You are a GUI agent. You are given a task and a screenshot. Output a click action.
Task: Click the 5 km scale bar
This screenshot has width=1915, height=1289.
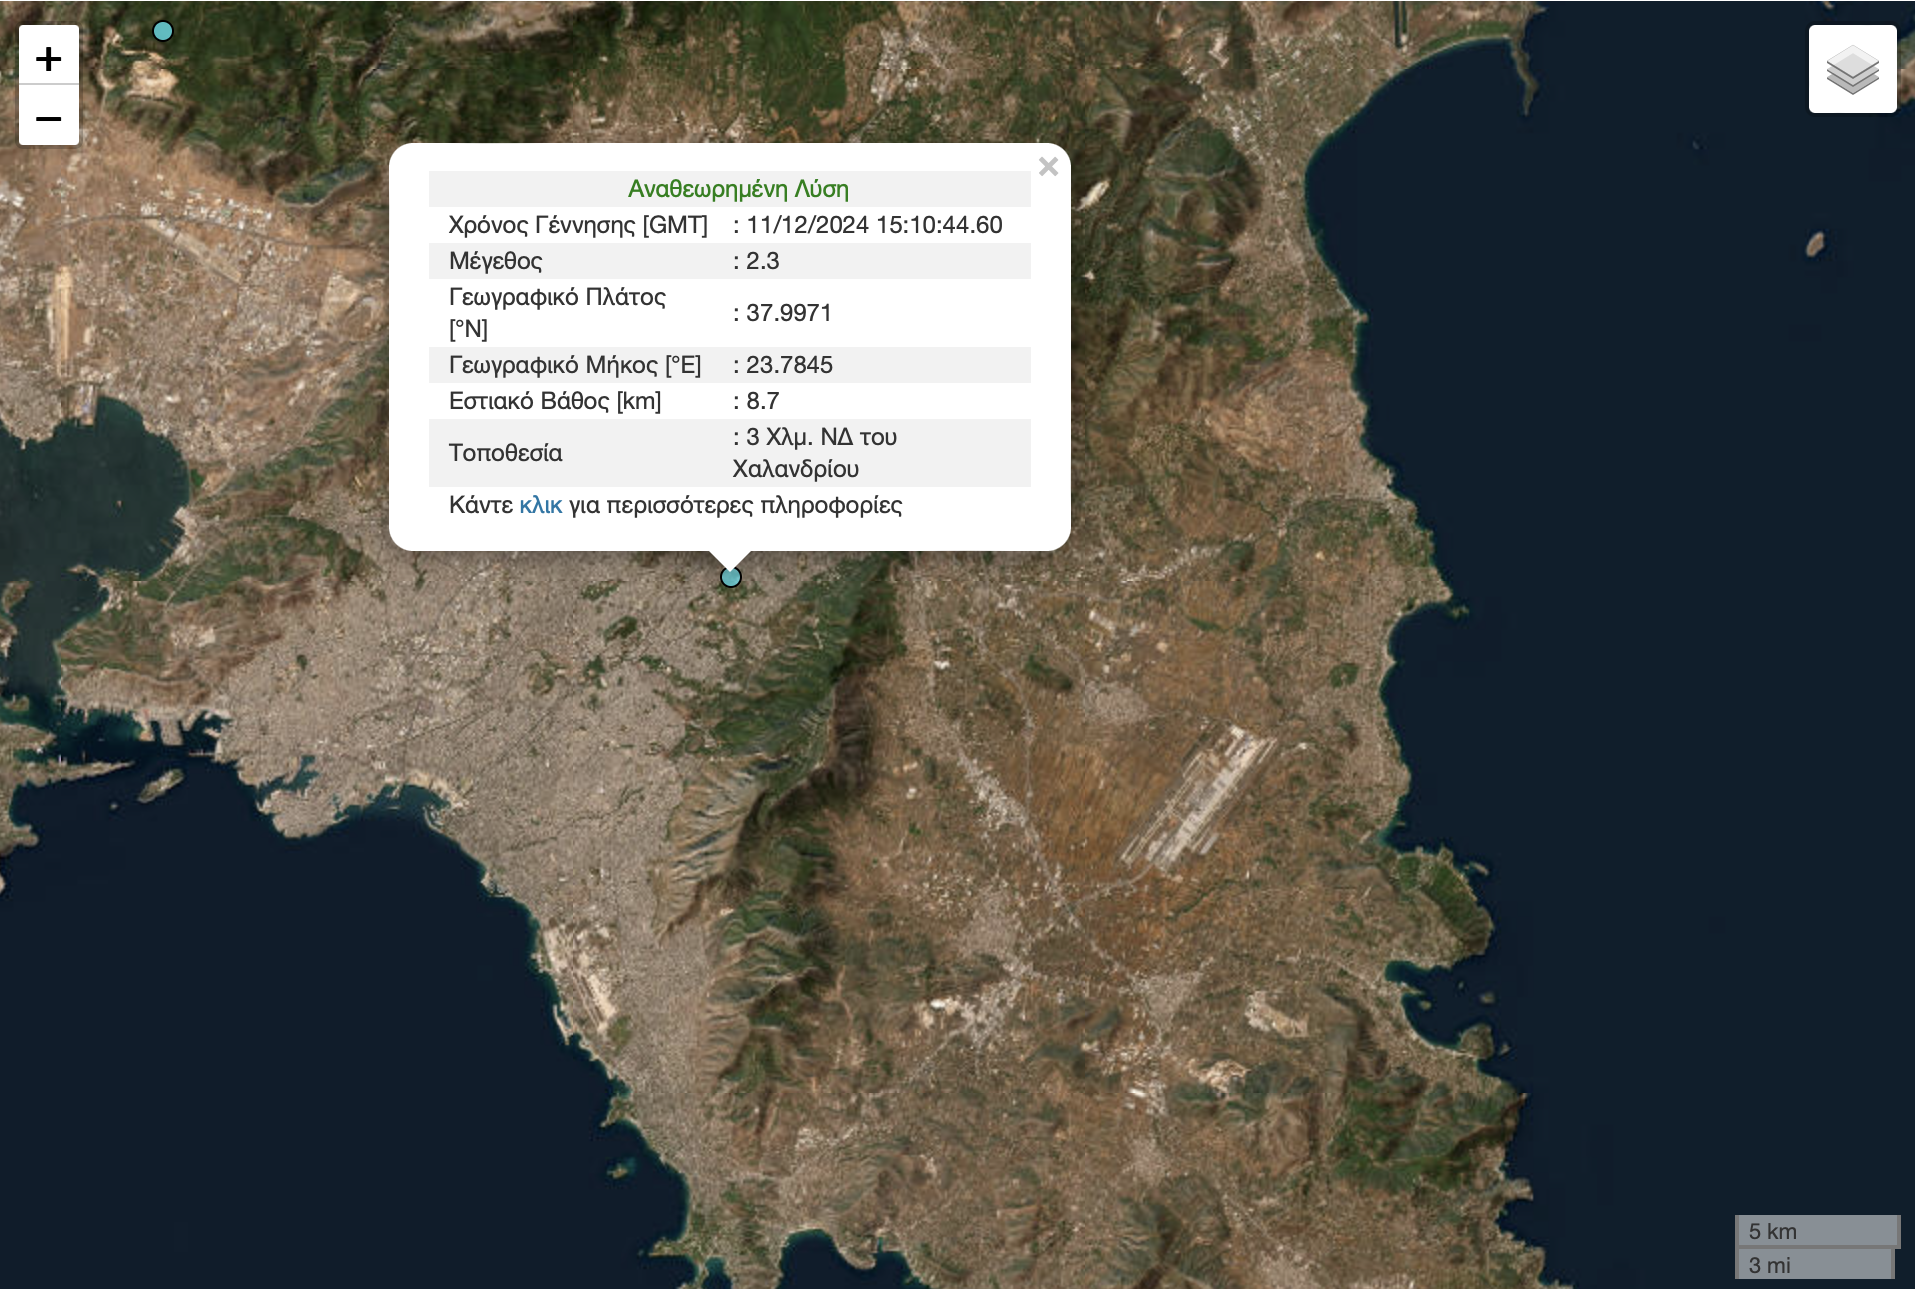coord(1816,1231)
